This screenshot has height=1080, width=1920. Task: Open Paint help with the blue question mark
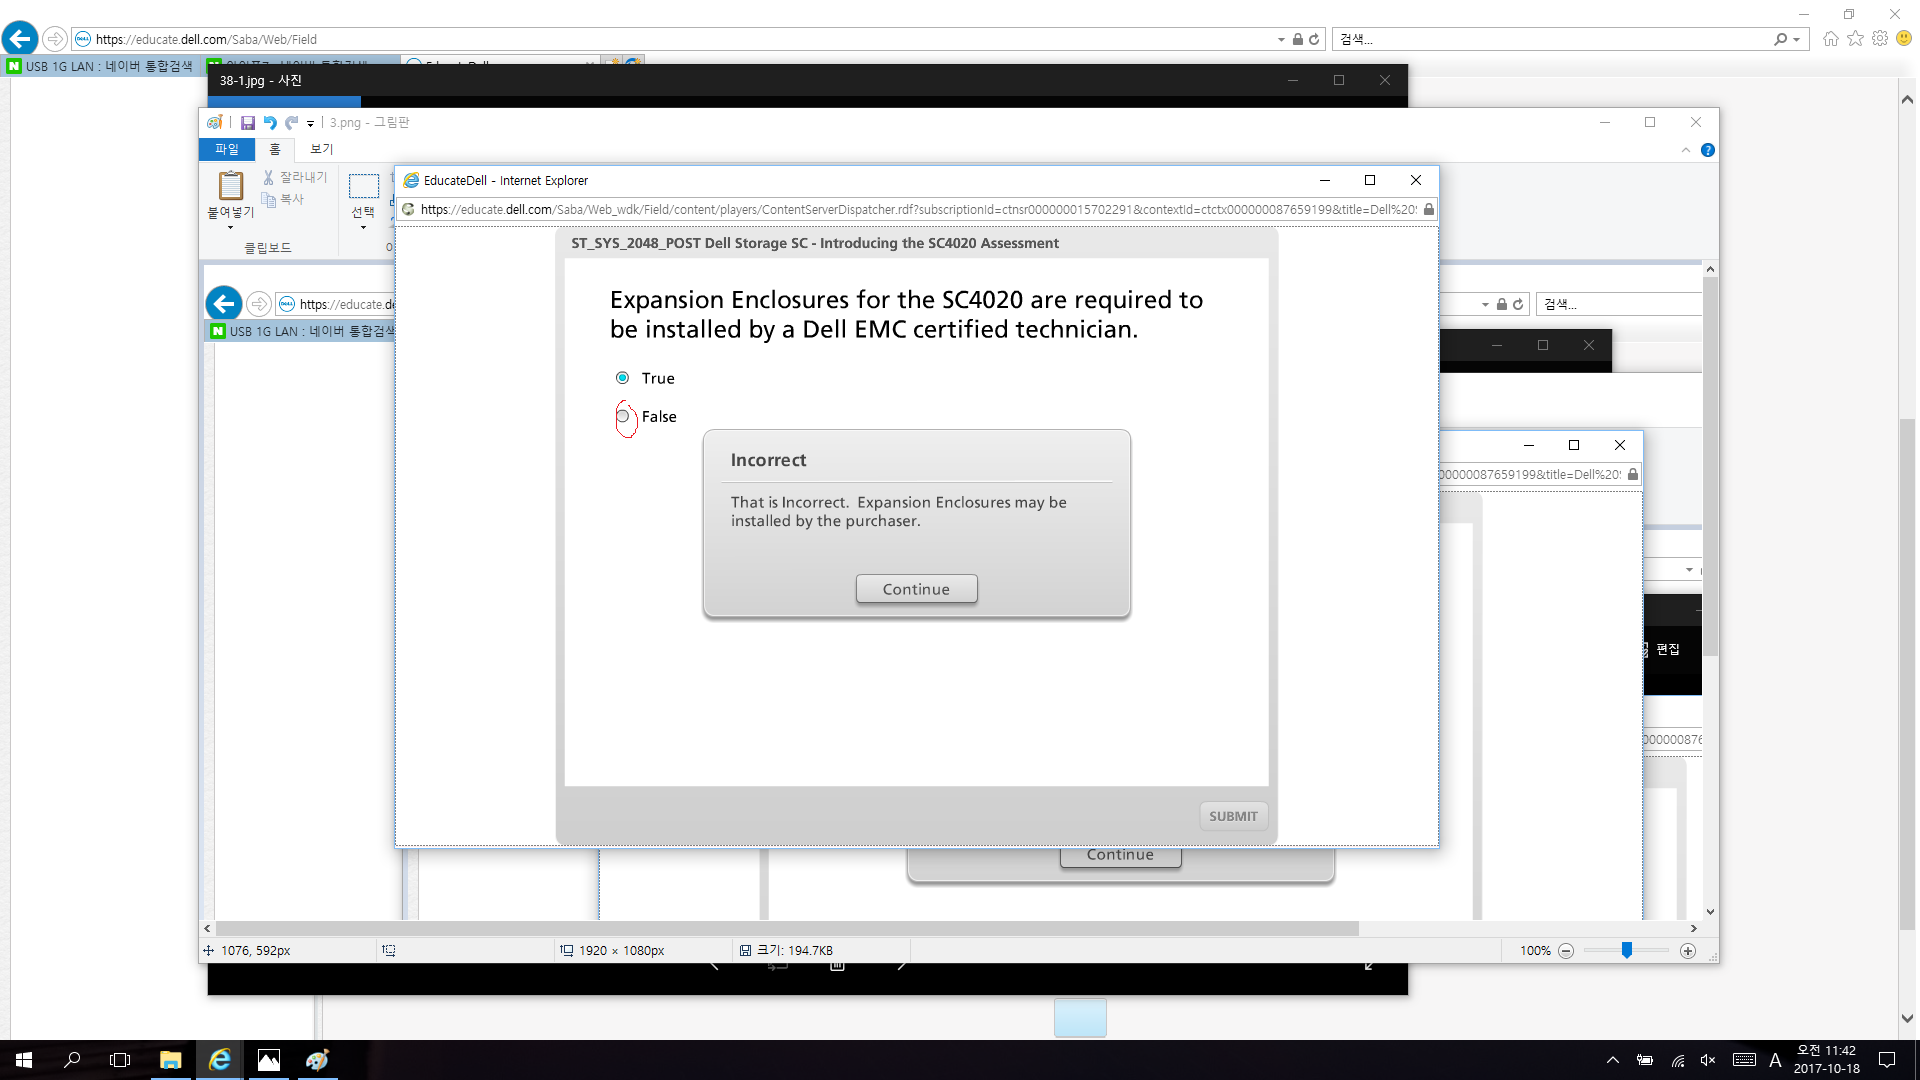1707,150
